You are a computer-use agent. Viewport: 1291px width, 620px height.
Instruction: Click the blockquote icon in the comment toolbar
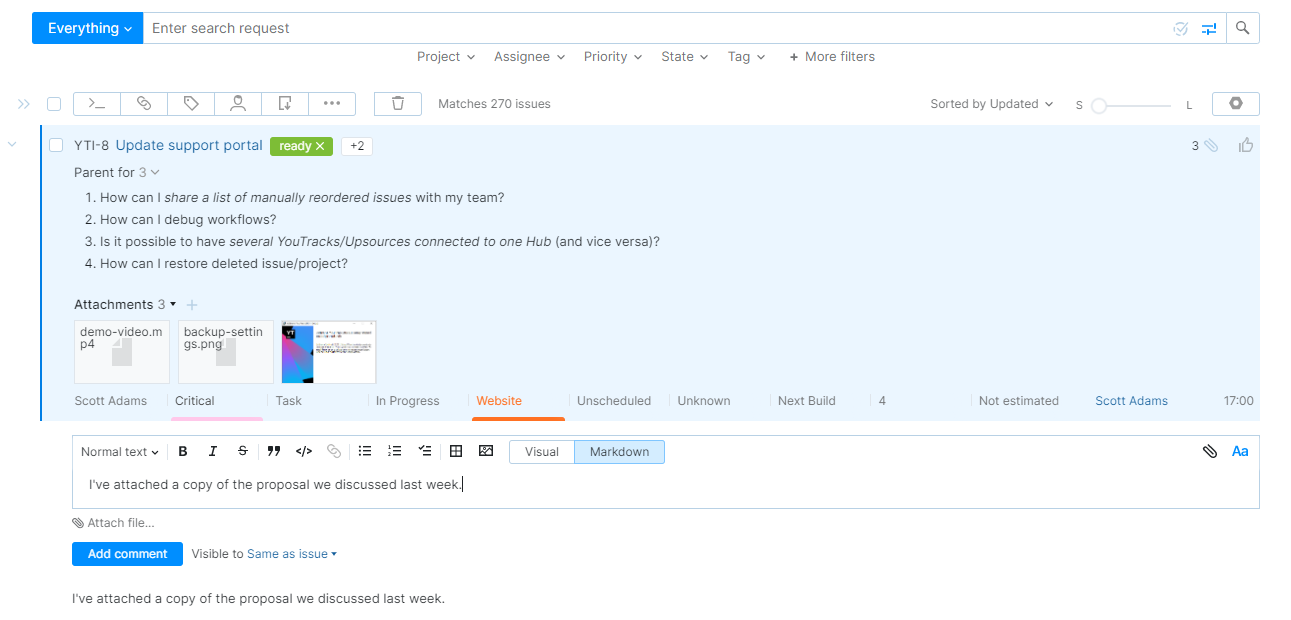point(274,451)
